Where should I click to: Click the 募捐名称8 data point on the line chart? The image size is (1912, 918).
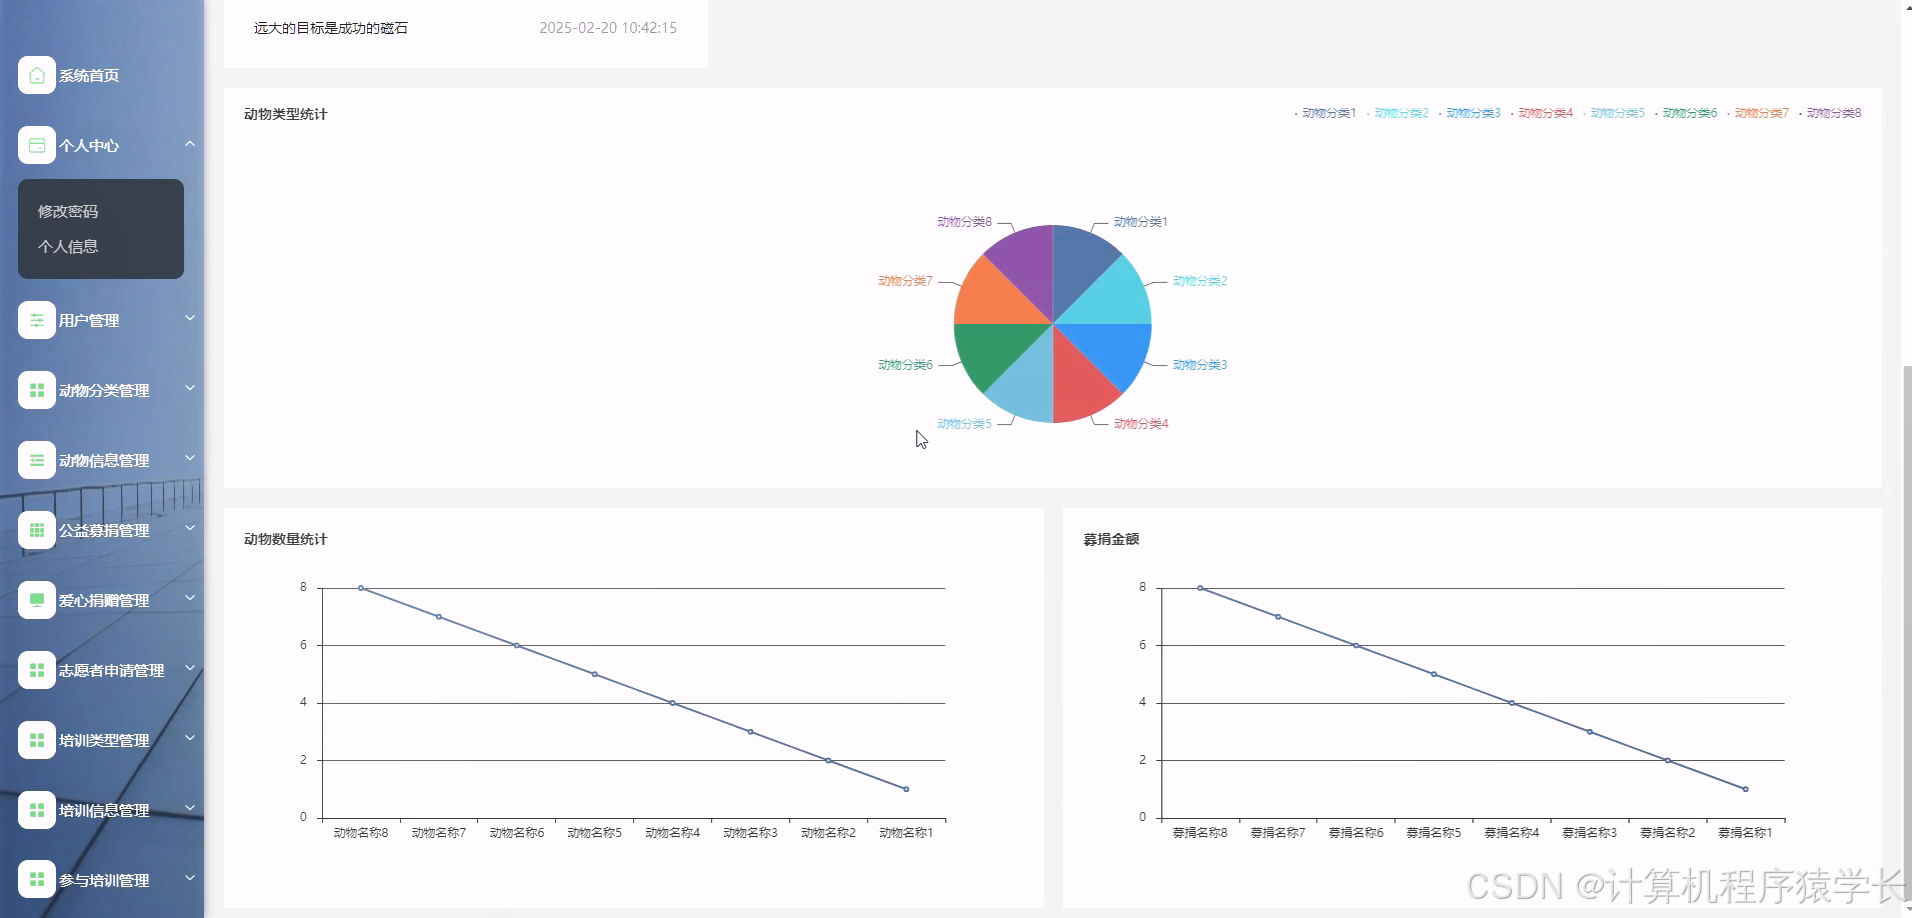click(x=1200, y=588)
